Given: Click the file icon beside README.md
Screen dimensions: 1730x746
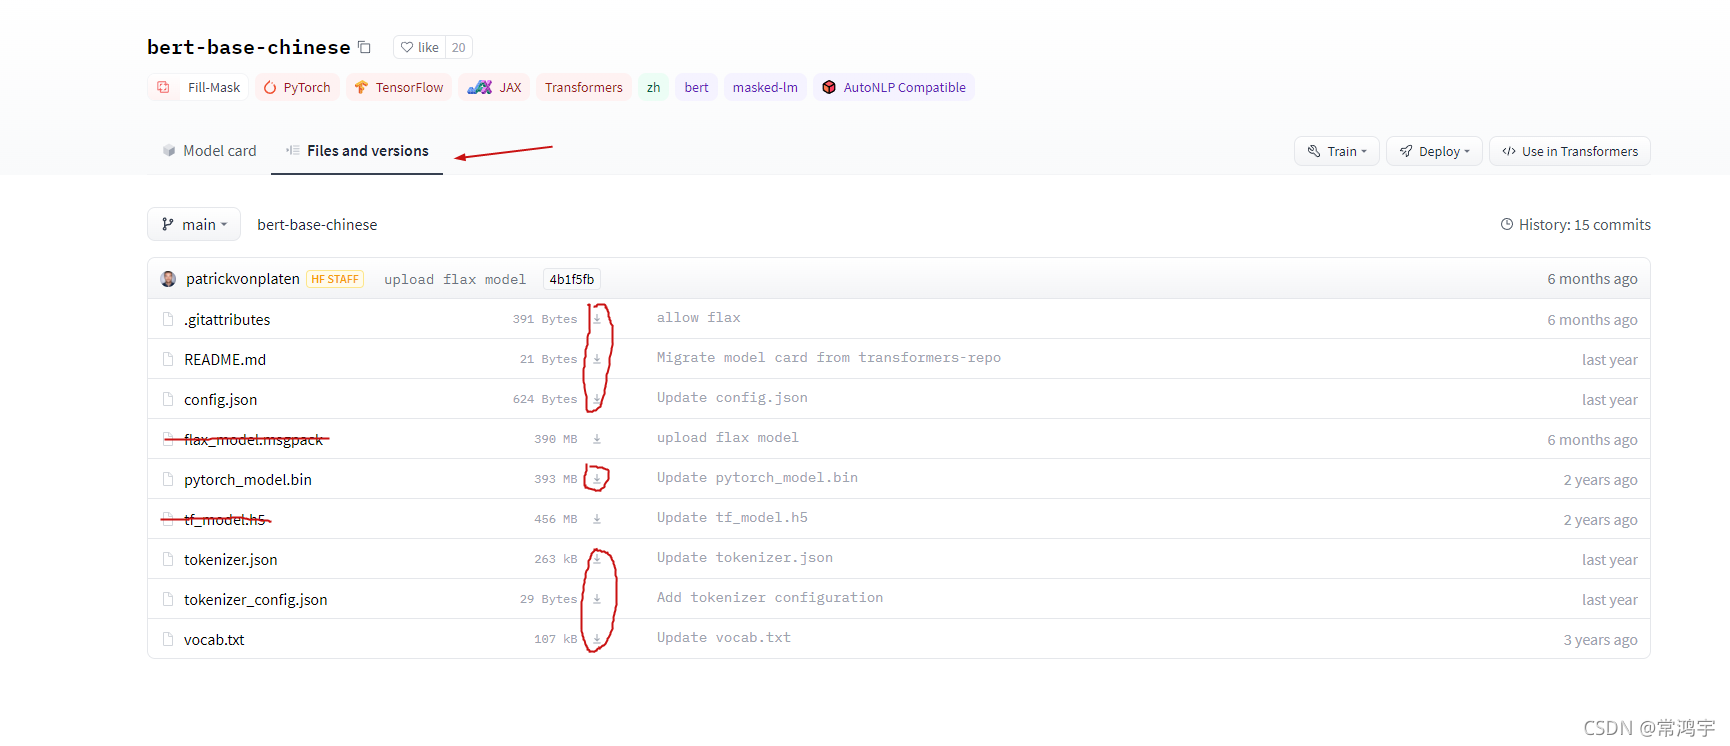Looking at the screenshot, I should click(x=168, y=359).
